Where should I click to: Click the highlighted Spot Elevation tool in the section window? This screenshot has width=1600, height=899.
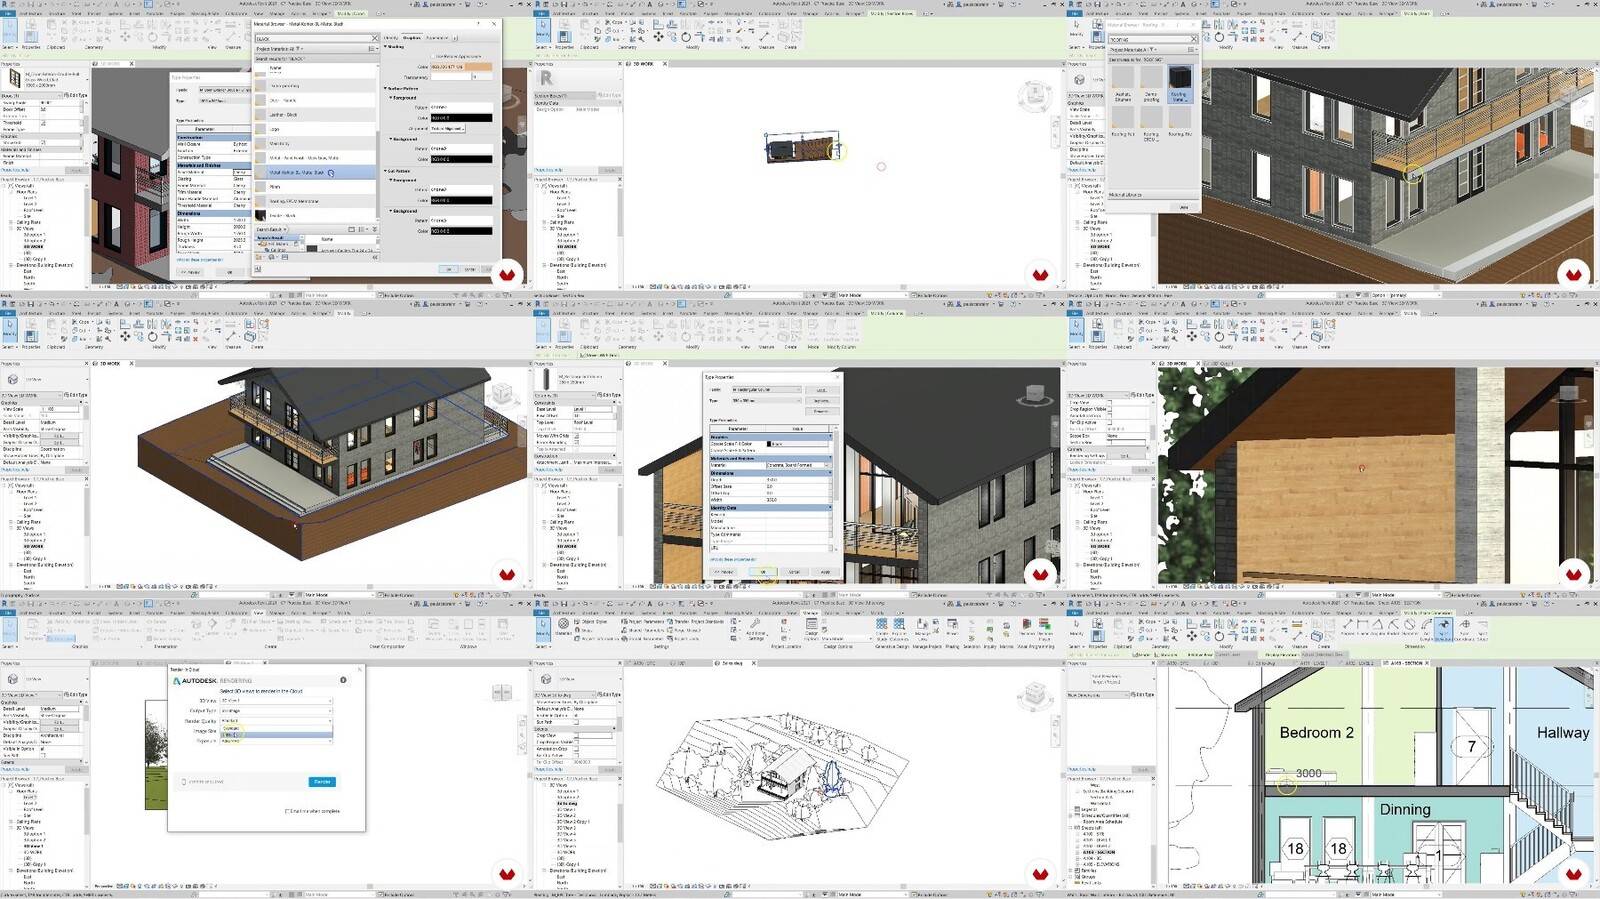pyautogui.click(x=1443, y=630)
